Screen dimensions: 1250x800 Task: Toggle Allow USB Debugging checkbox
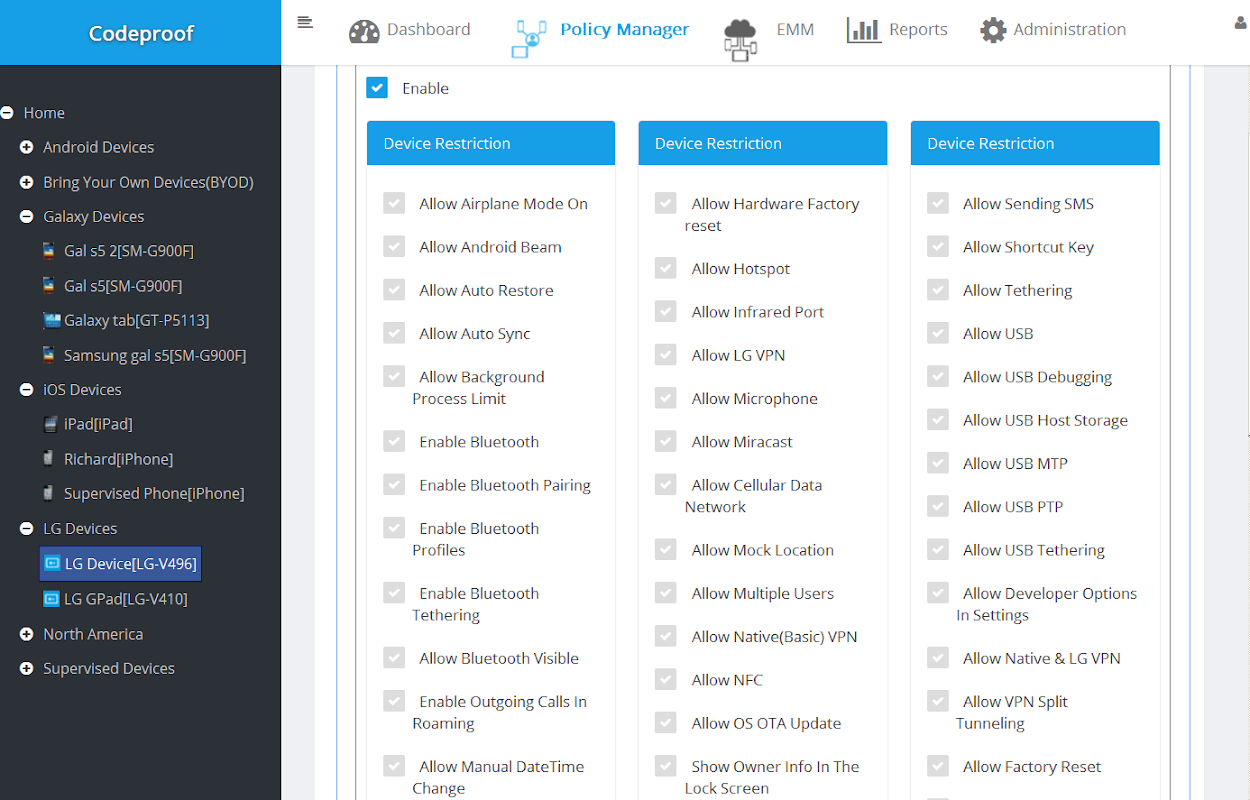coord(938,376)
